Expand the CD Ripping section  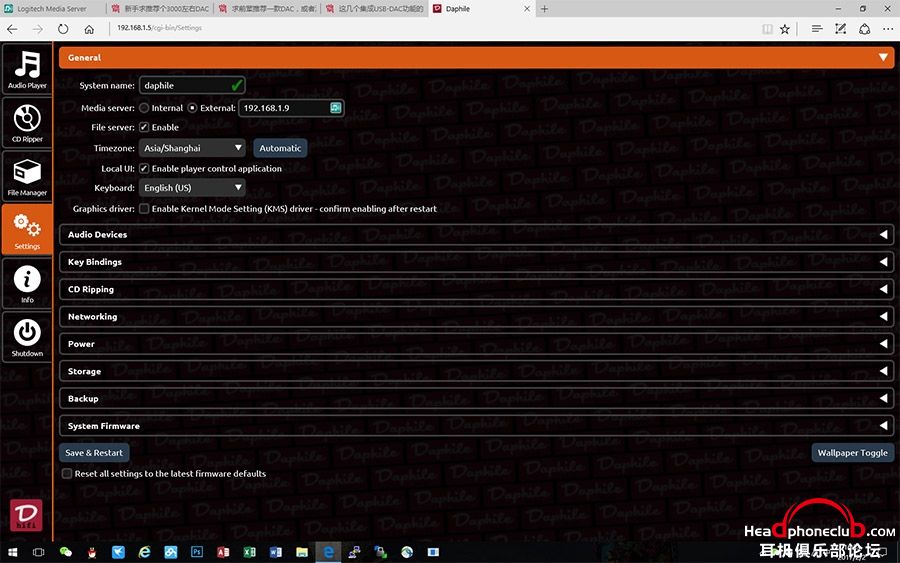(476, 289)
